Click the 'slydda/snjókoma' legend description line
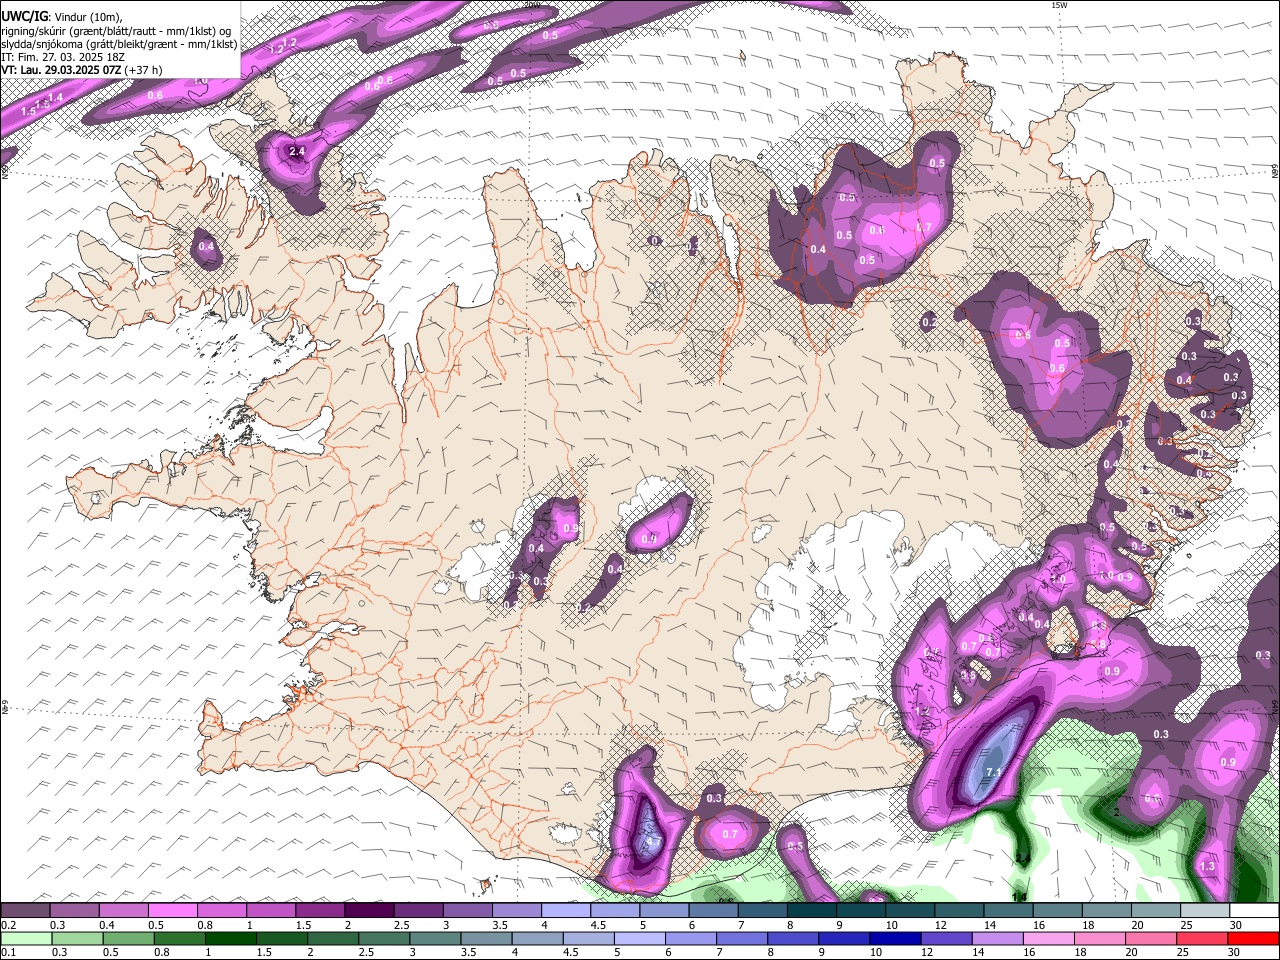 click(120, 44)
